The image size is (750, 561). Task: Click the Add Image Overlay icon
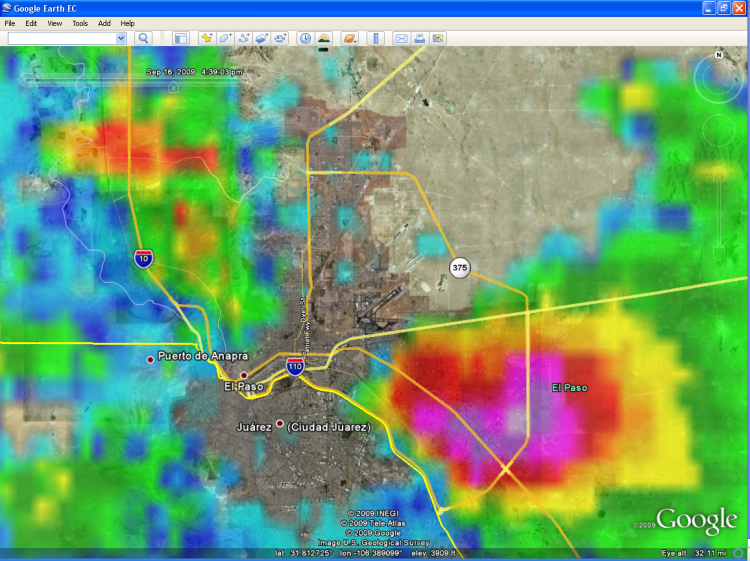[x=262, y=38]
